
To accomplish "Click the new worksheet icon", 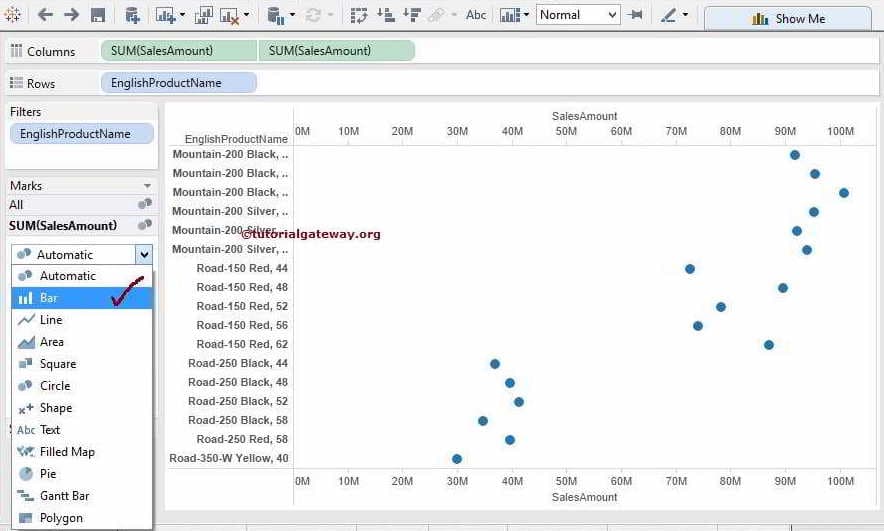I will point(165,15).
